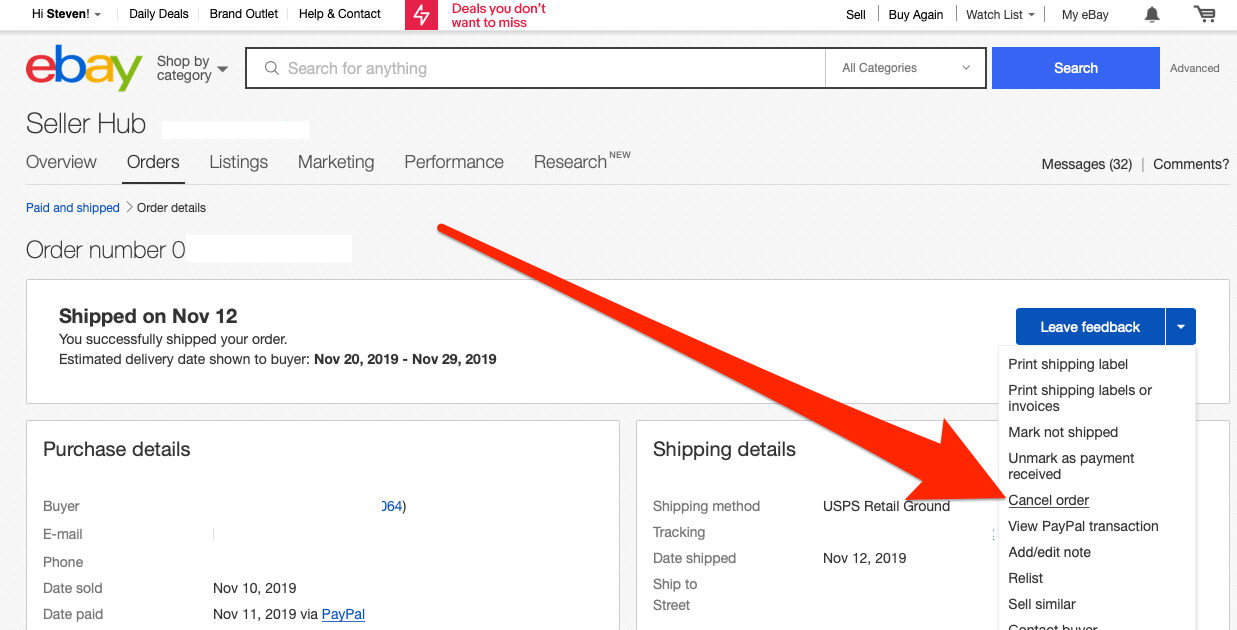Switch to the Listings tab

pos(238,162)
